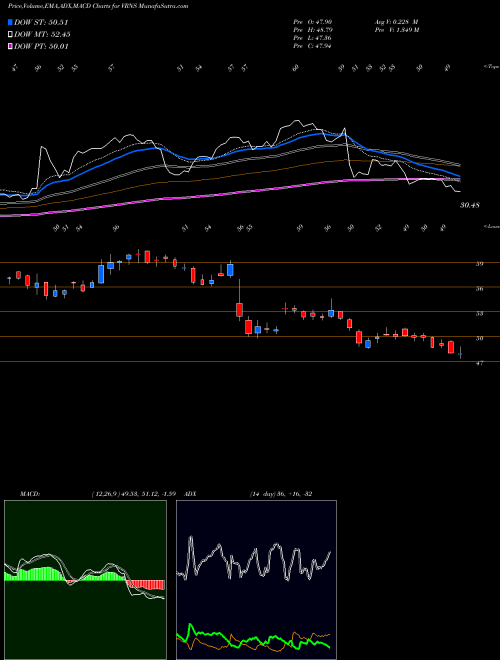Click the 53 price axis label
Image resolution: width=500 pixels, height=660 pixels.
pos(480,314)
